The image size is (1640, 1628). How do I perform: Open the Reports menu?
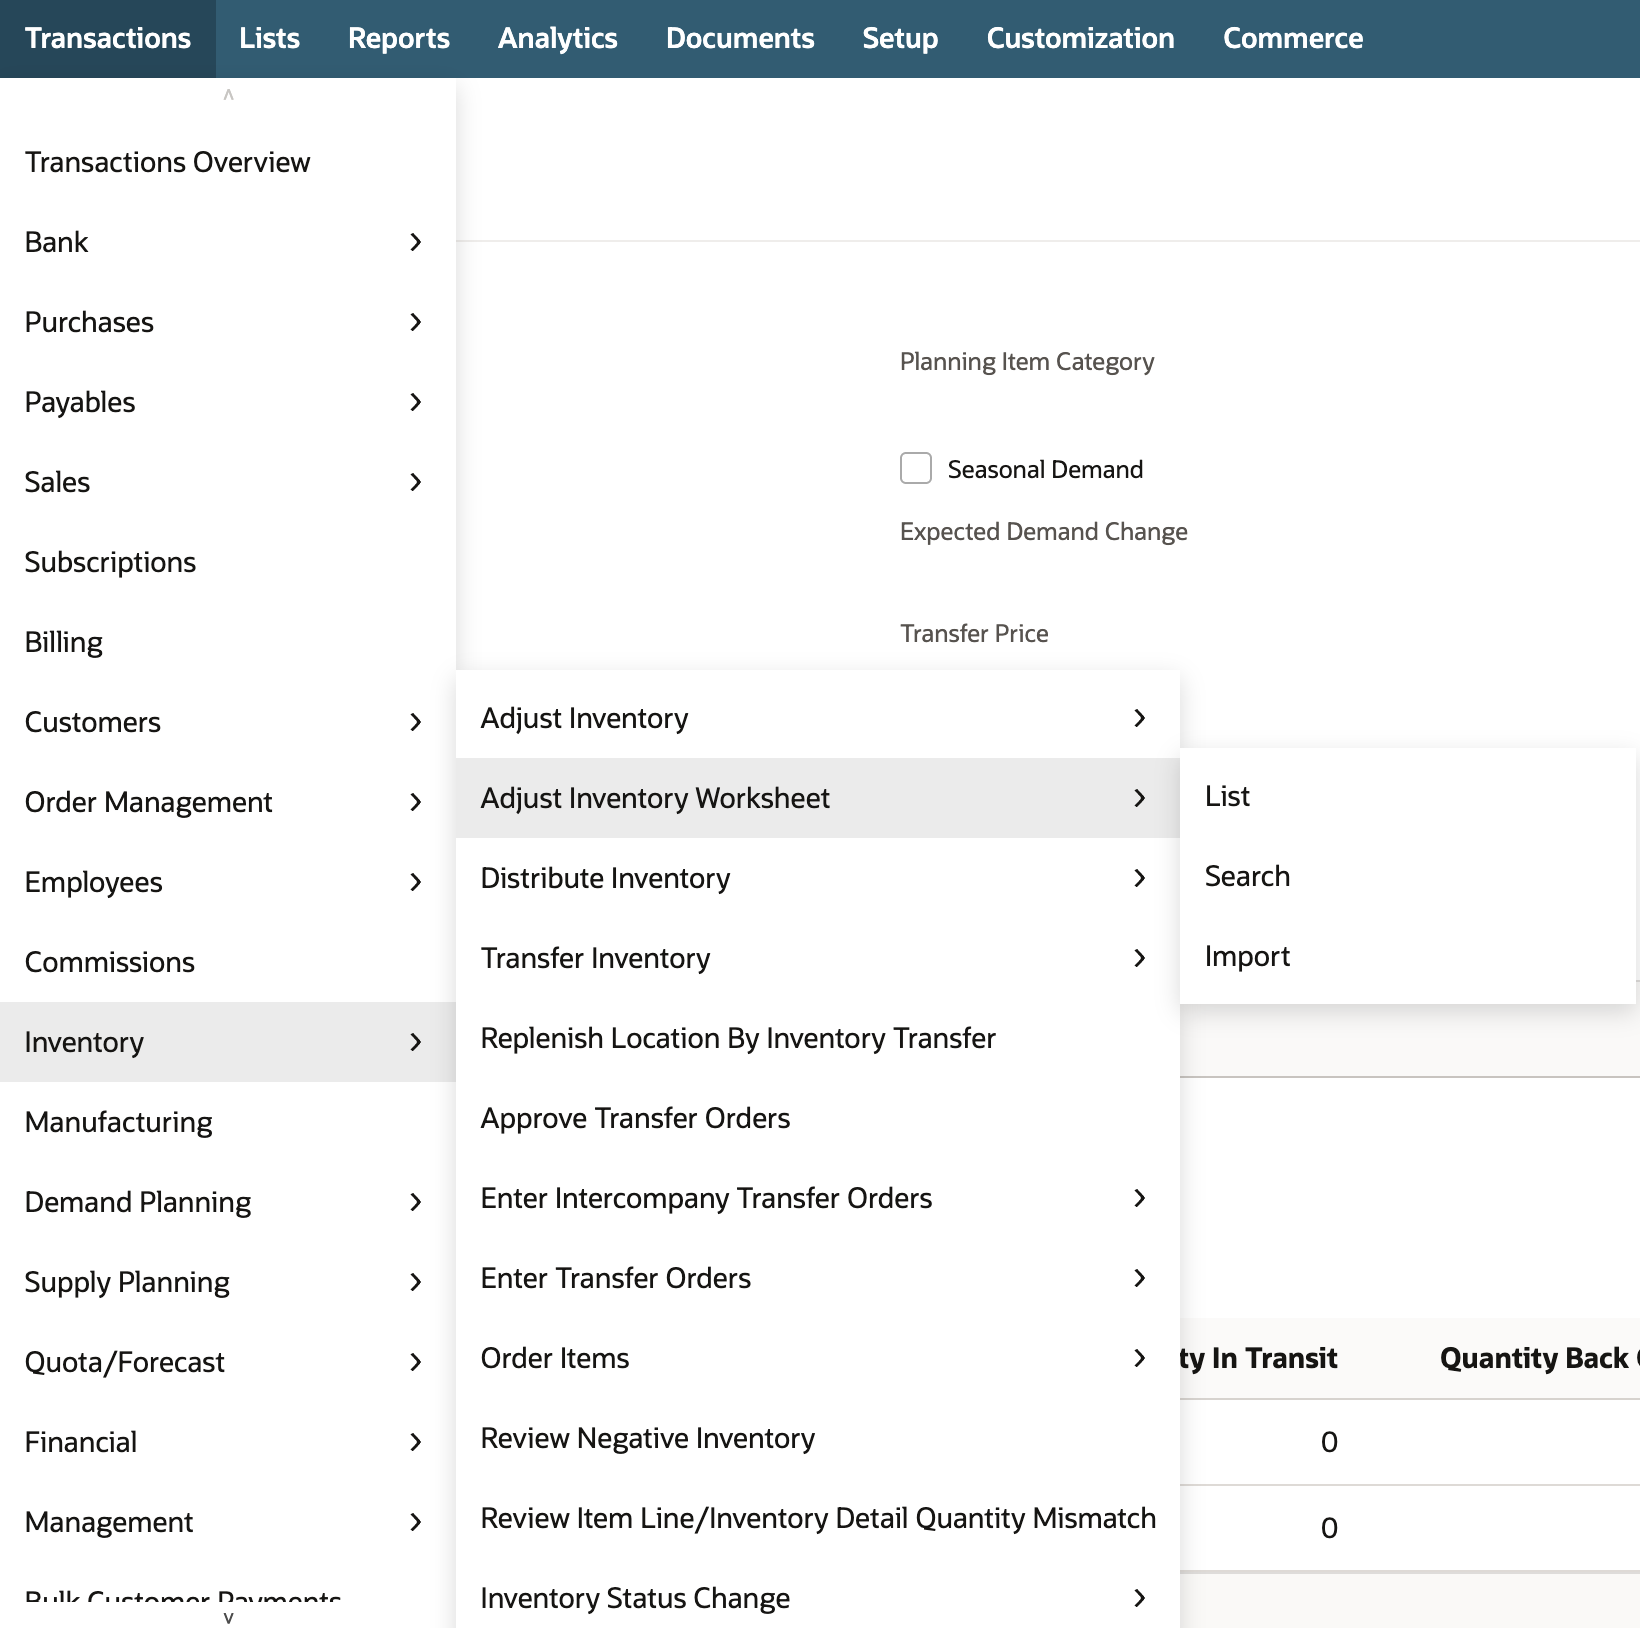pyautogui.click(x=398, y=39)
